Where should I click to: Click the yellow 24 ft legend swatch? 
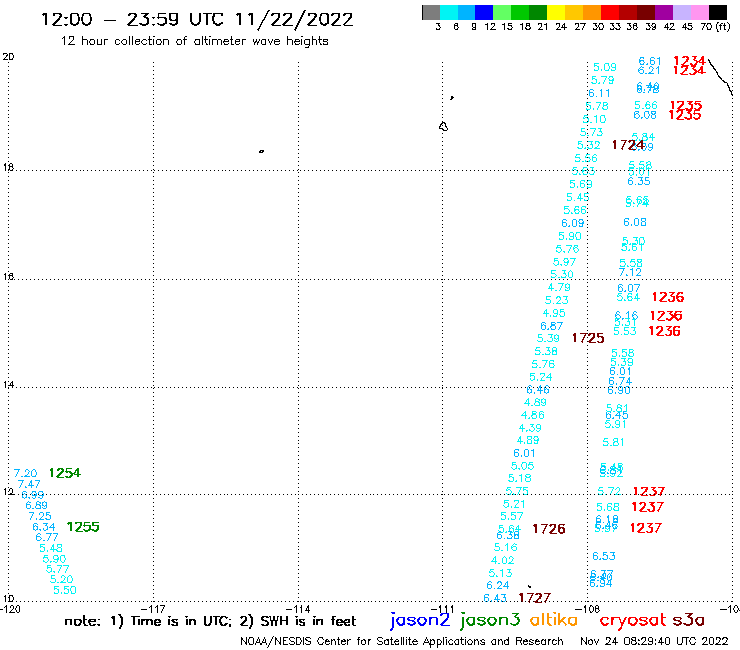pos(555,12)
